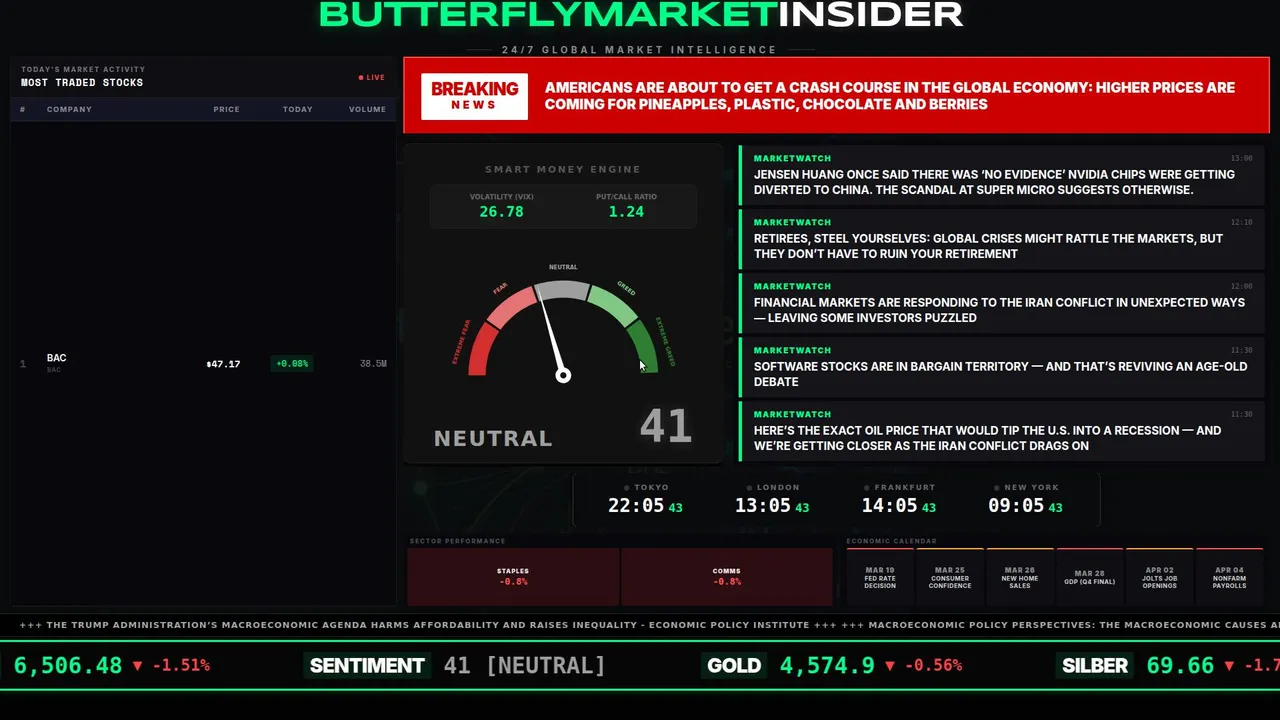Sort stocks by the Volume column
The height and width of the screenshot is (720, 1280).
pos(367,109)
